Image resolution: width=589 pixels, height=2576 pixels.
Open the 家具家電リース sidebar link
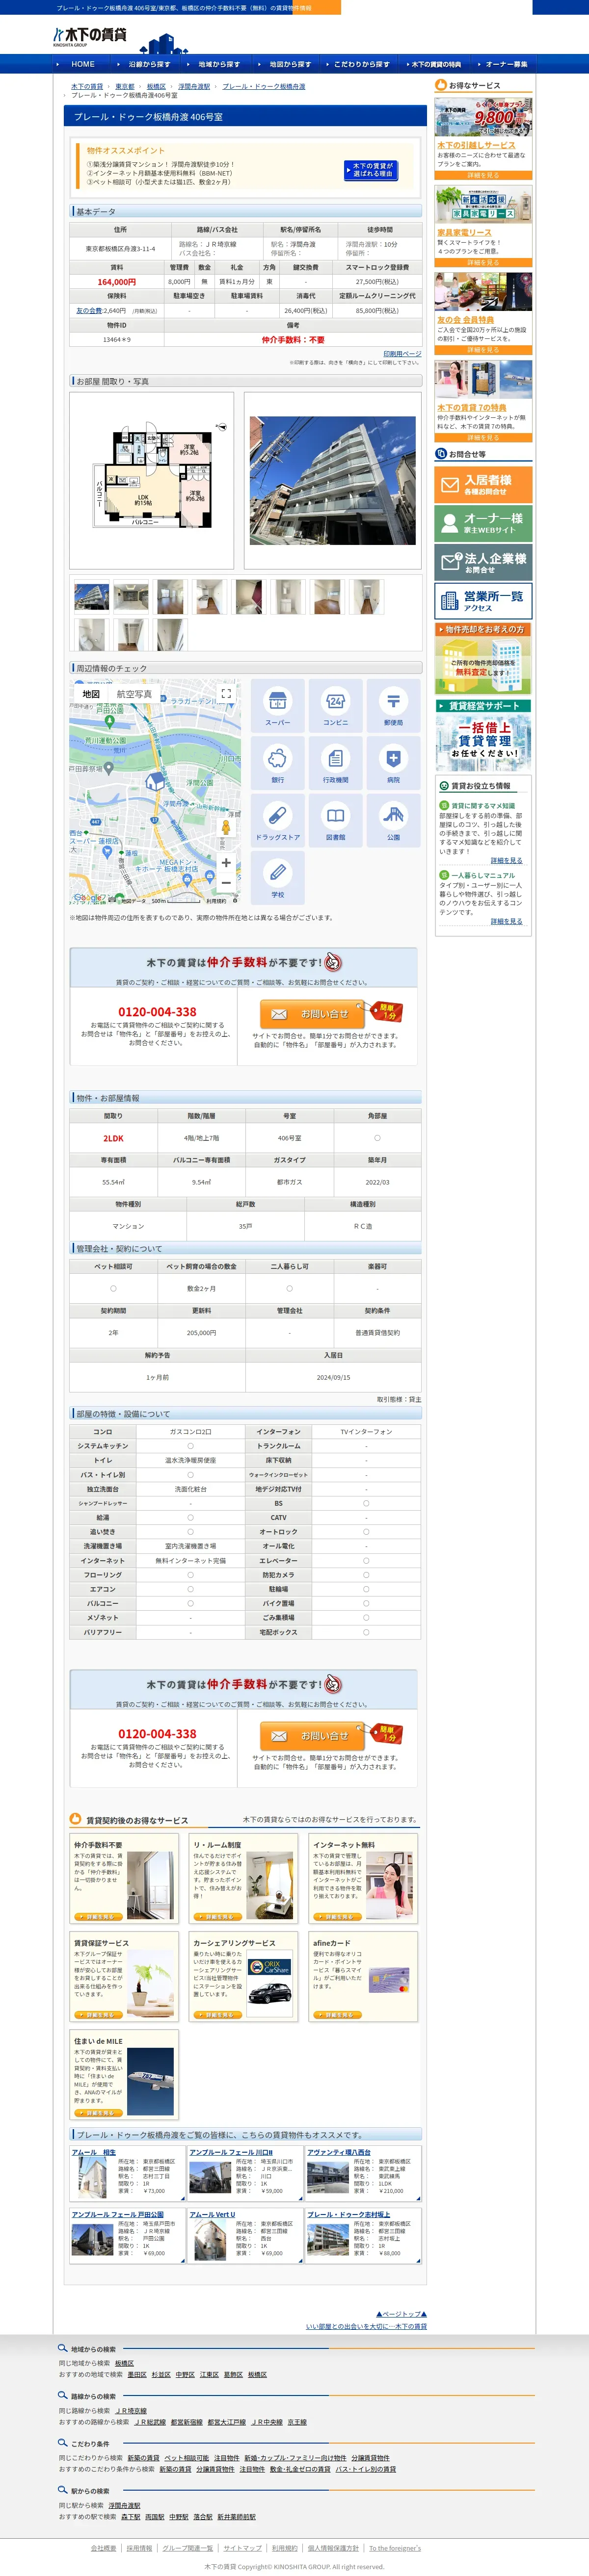click(464, 232)
